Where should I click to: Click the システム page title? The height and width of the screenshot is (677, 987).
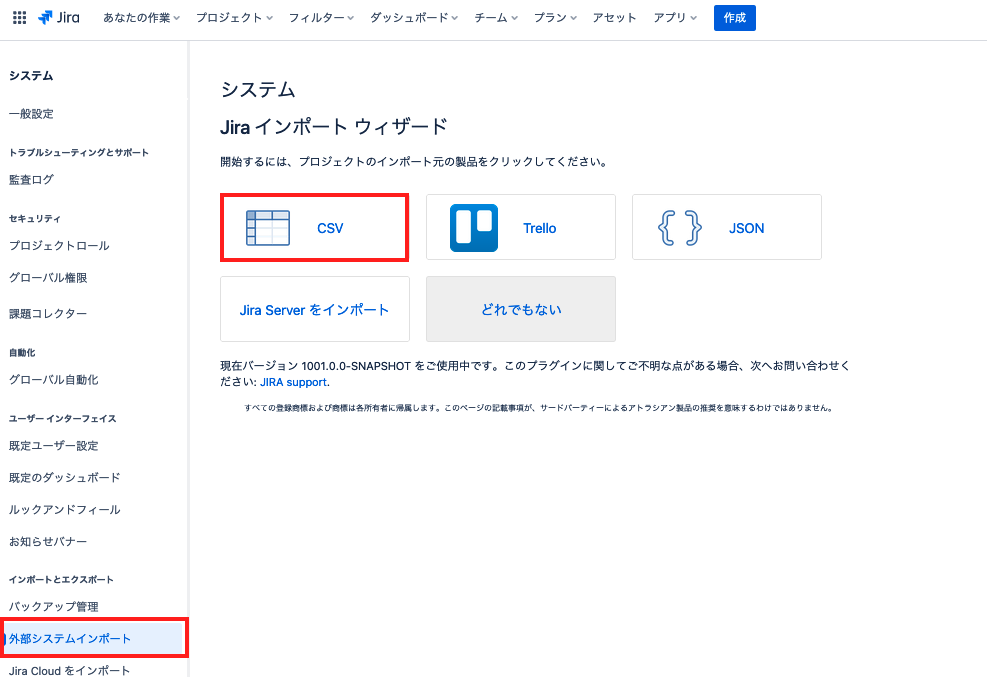(258, 89)
